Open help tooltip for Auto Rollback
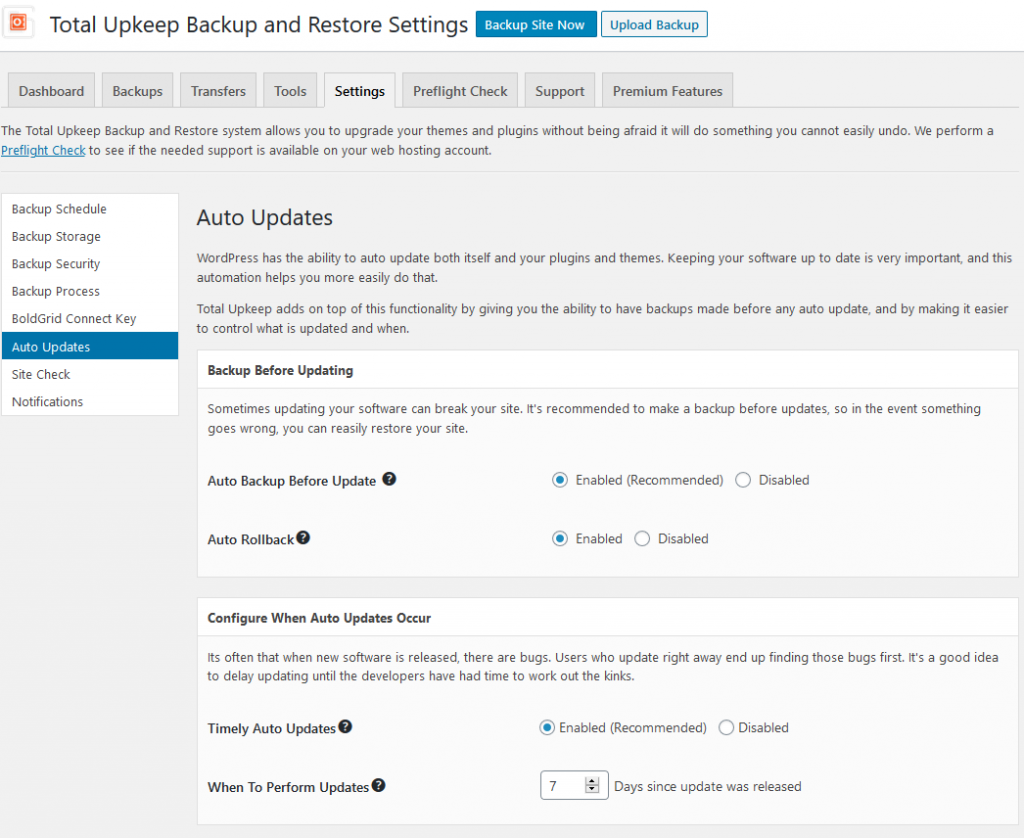The image size is (1024, 838). click(303, 538)
